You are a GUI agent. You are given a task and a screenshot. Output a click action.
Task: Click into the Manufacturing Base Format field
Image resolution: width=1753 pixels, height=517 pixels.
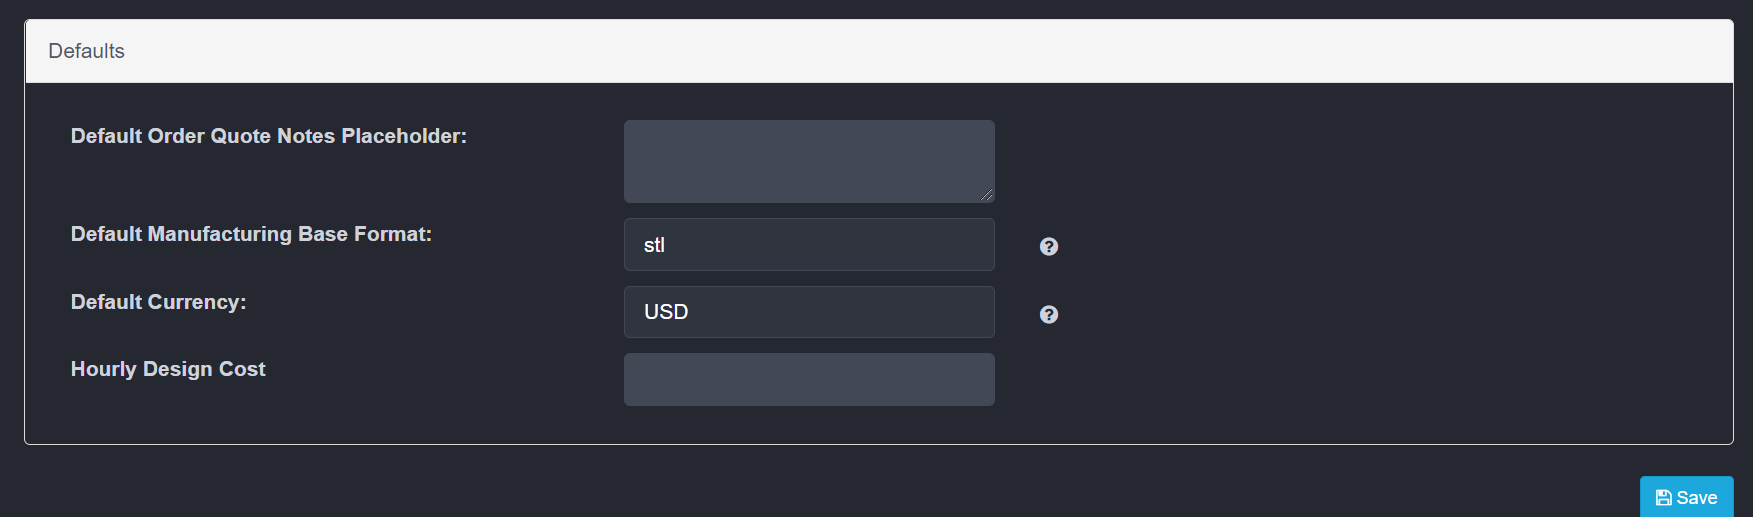pos(808,245)
